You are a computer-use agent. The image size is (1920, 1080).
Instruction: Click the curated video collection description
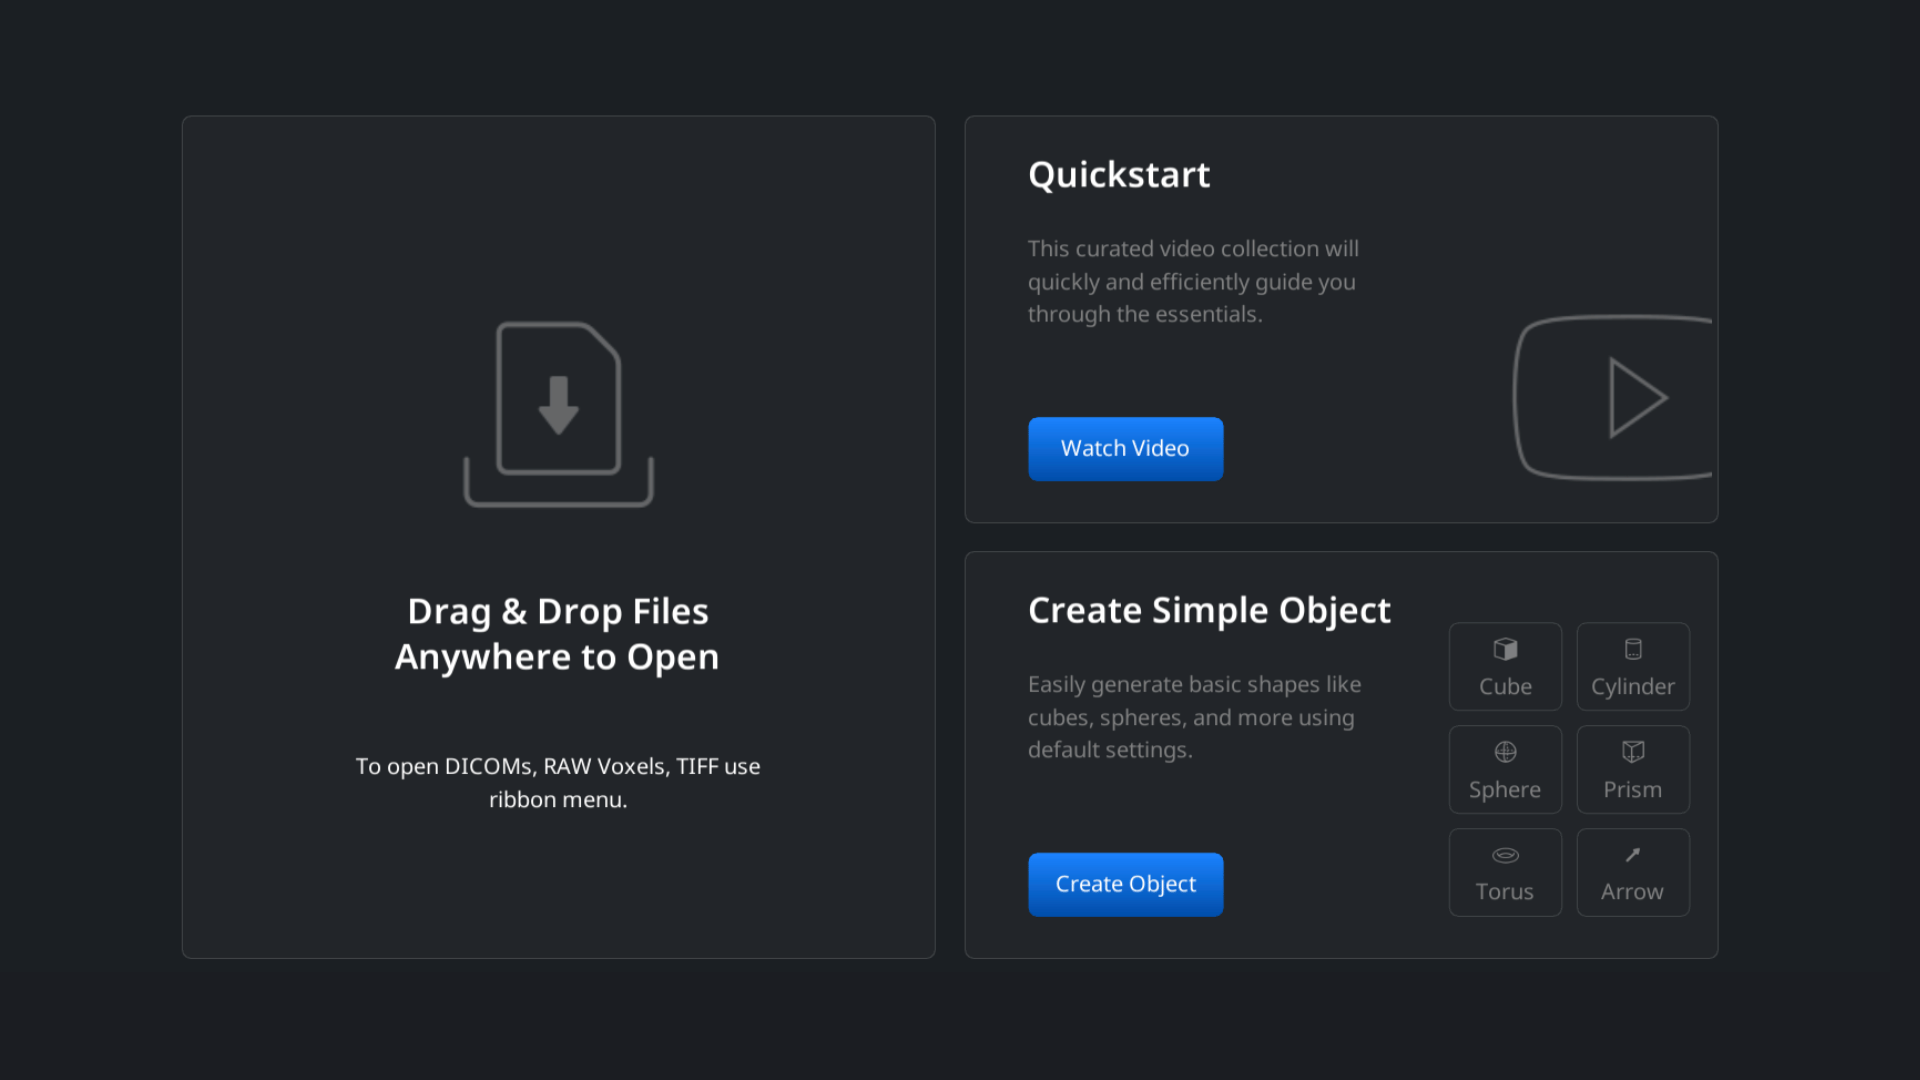(x=1193, y=281)
